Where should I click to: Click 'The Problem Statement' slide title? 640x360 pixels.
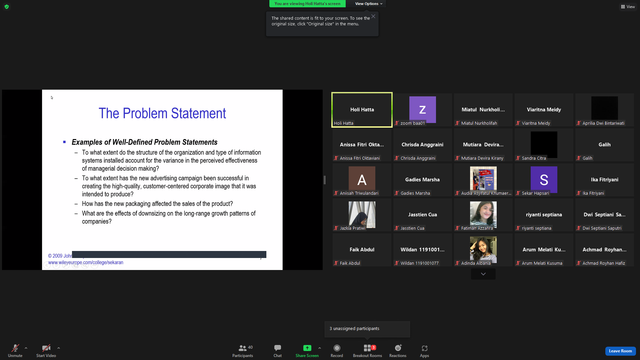click(x=162, y=113)
